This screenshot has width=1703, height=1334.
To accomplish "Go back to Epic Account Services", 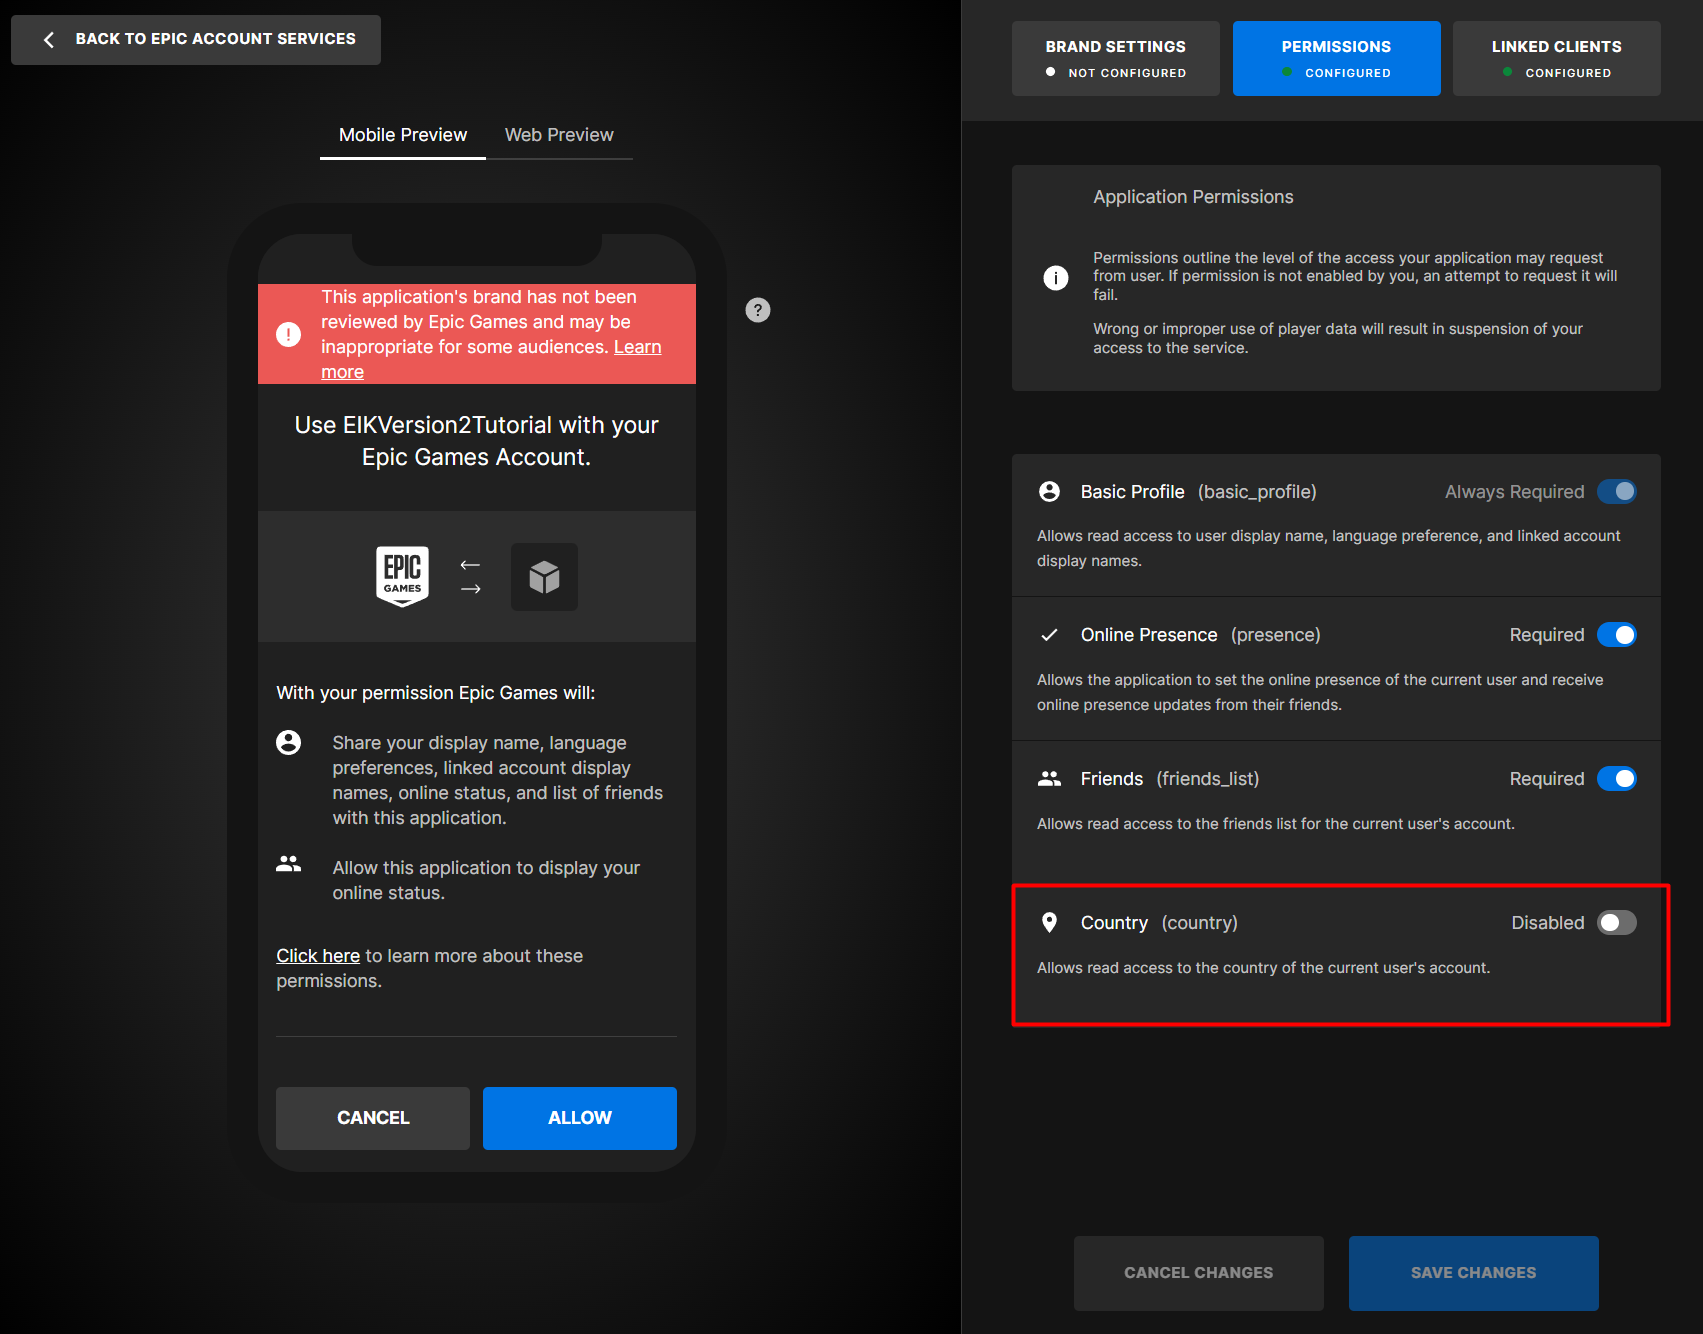I will pyautogui.click(x=196, y=39).
